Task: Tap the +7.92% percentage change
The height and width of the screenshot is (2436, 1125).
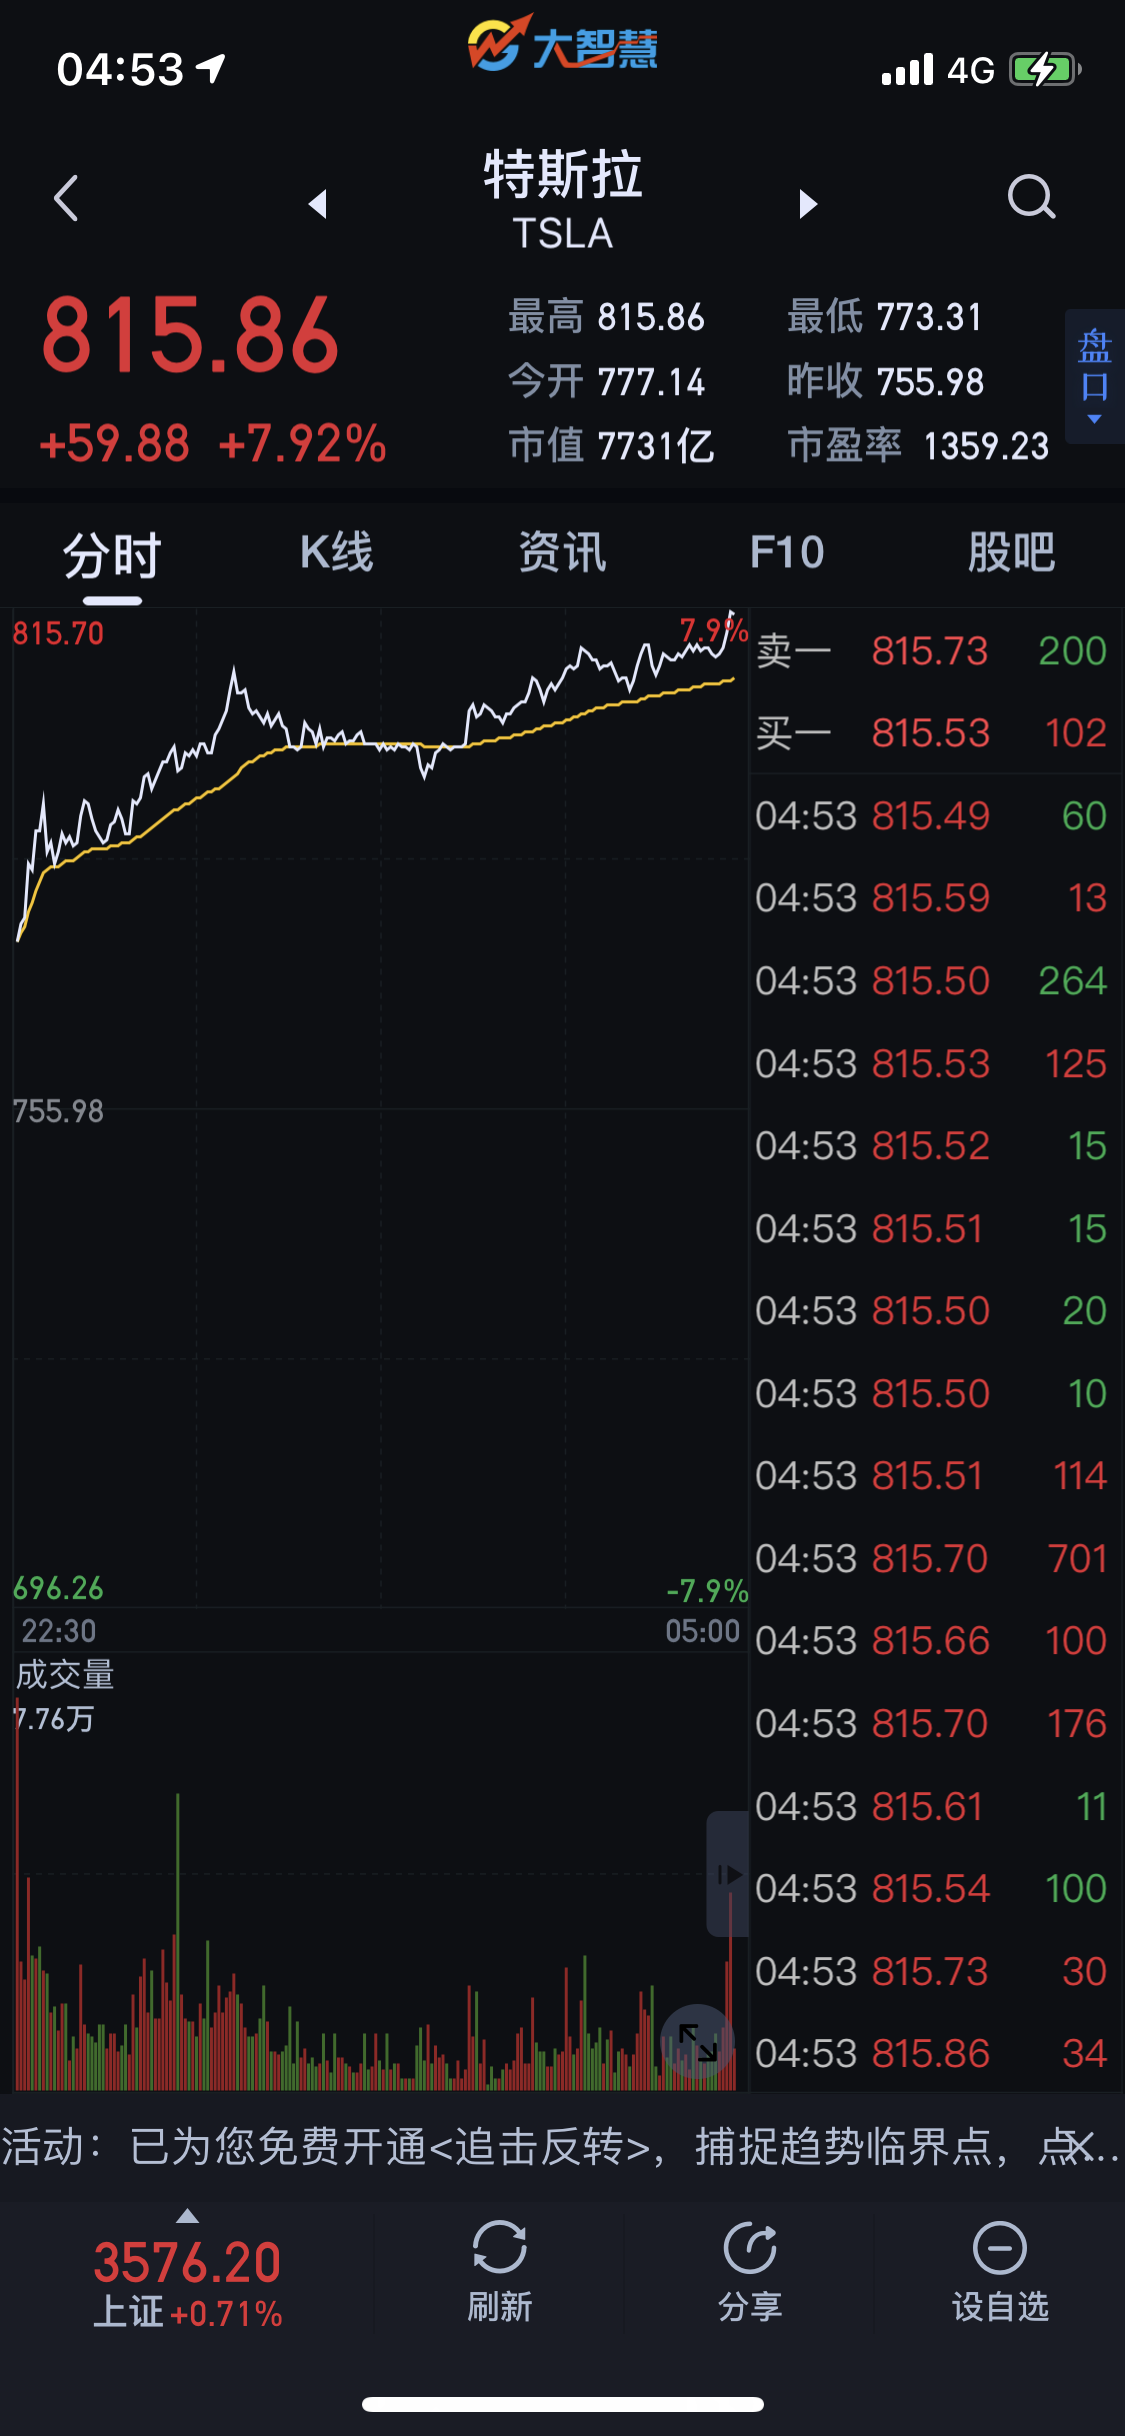Action: [302, 444]
